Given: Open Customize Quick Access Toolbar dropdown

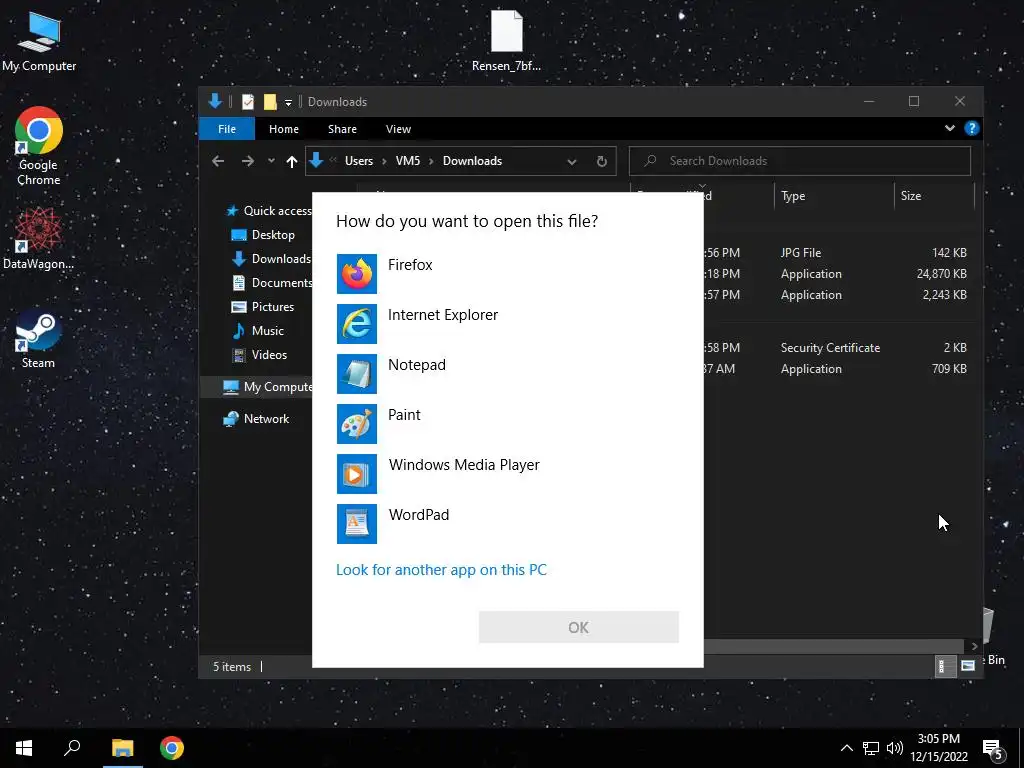Looking at the screenshot, I should tap(288, 103).
